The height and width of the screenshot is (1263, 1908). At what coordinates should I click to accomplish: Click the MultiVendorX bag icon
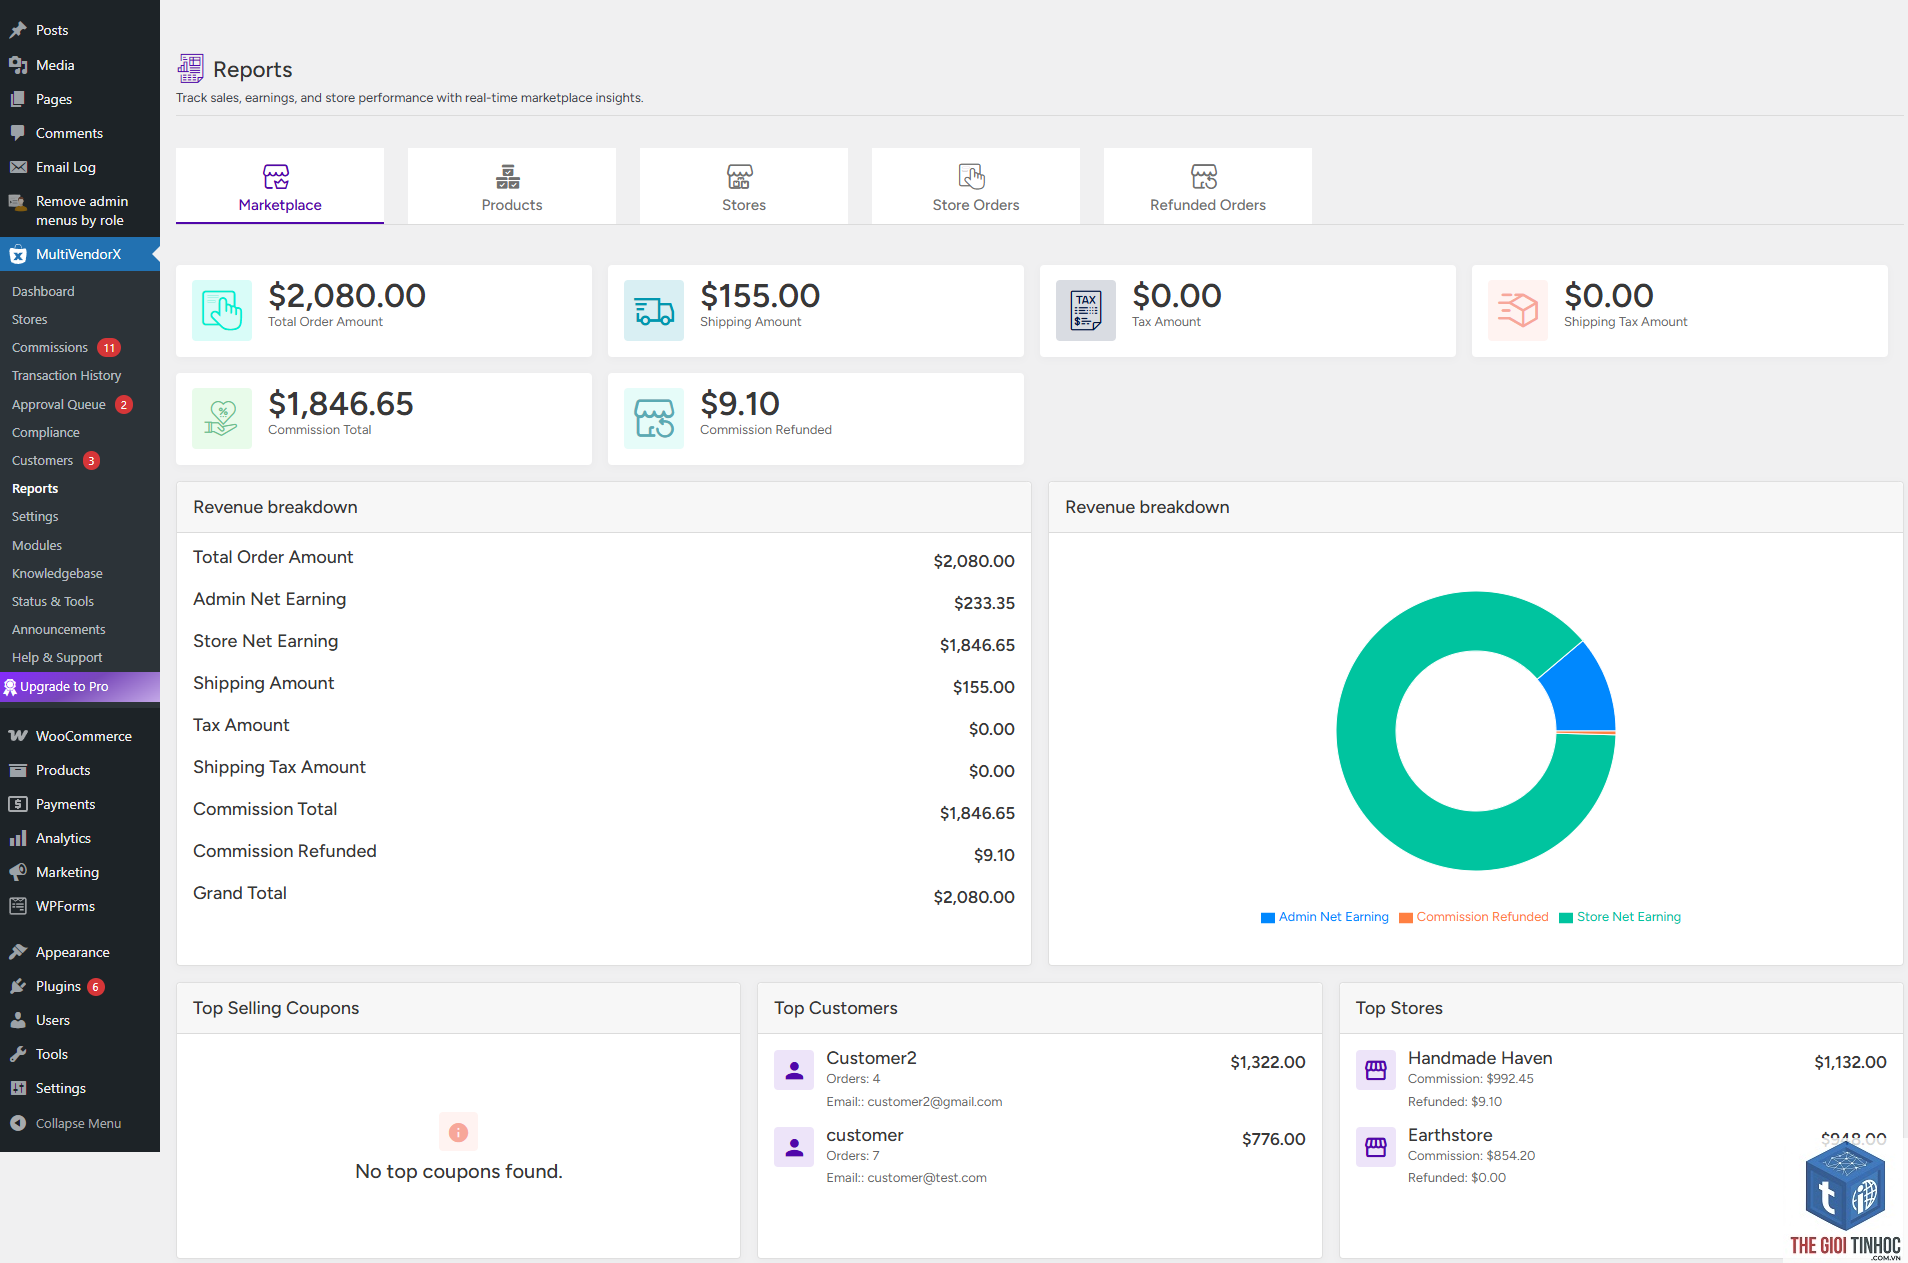(18, 254)
